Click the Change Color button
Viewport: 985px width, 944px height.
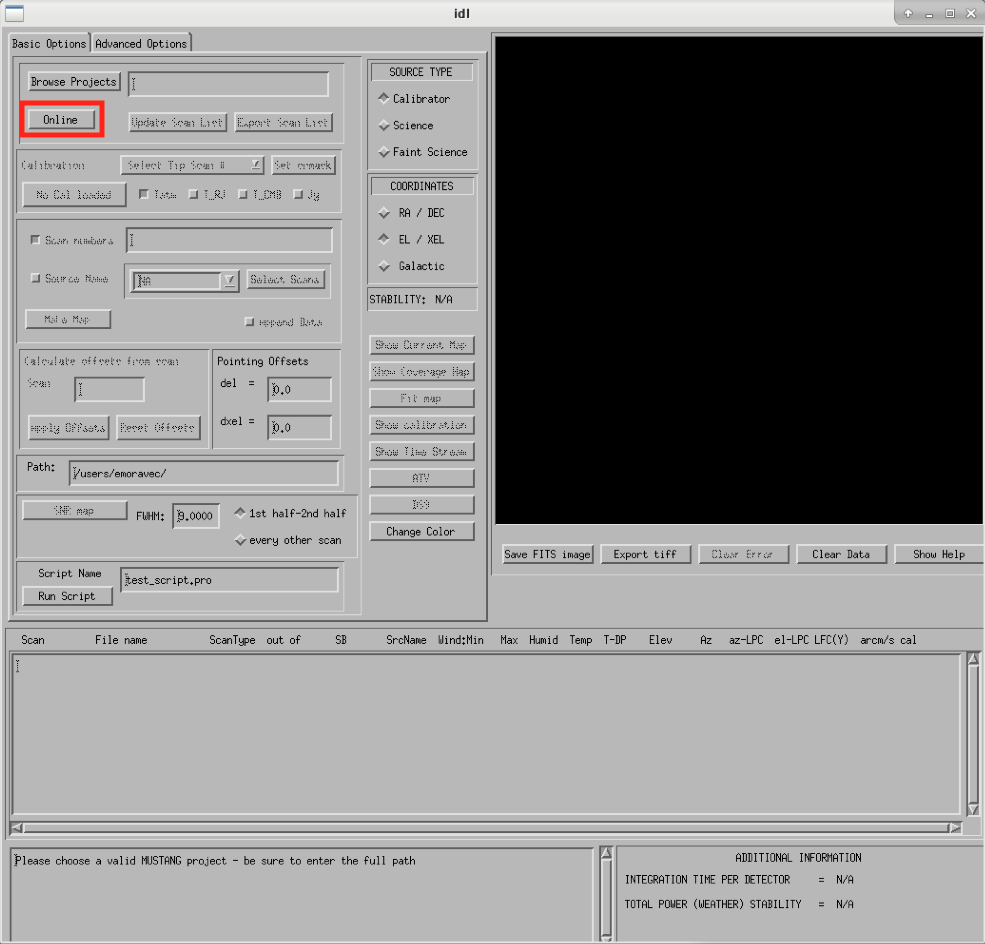click(x=422, y=531)
